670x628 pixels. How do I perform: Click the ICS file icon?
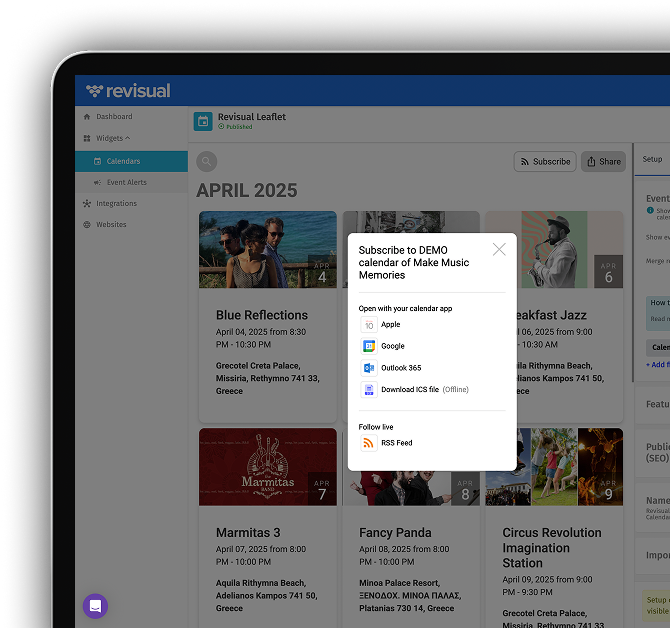pyautogui.click(x=369, y=390)
